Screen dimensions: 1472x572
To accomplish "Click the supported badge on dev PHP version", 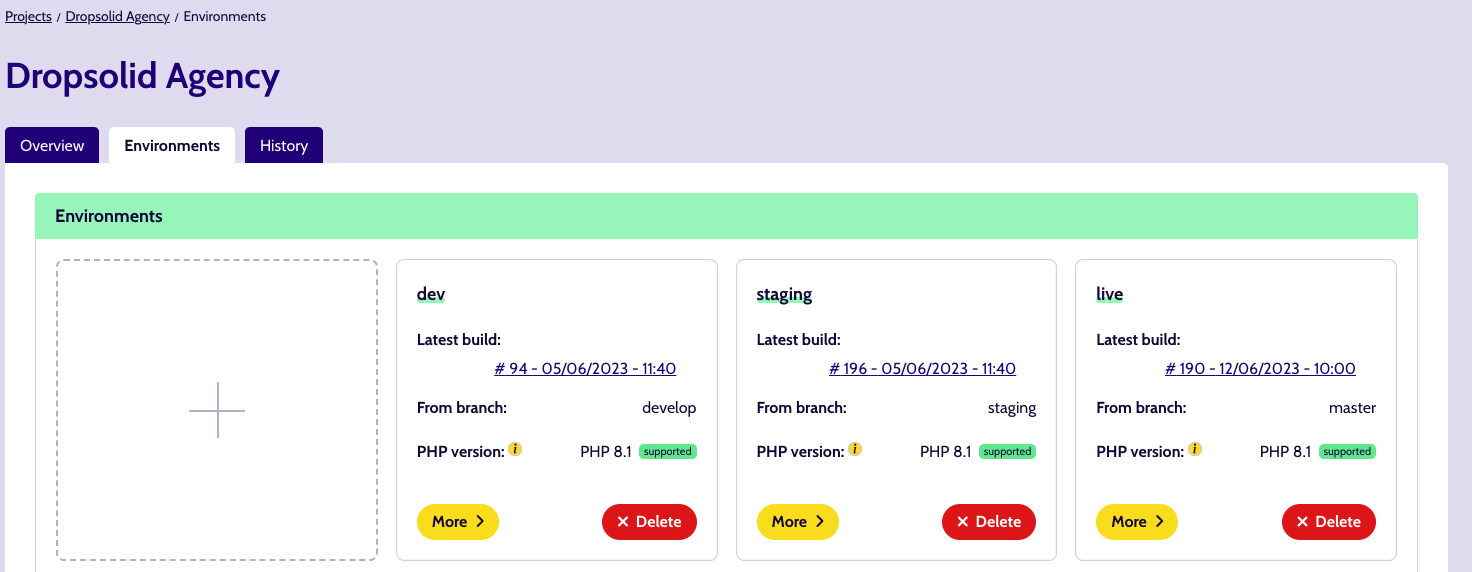I will tap(668, 452).
